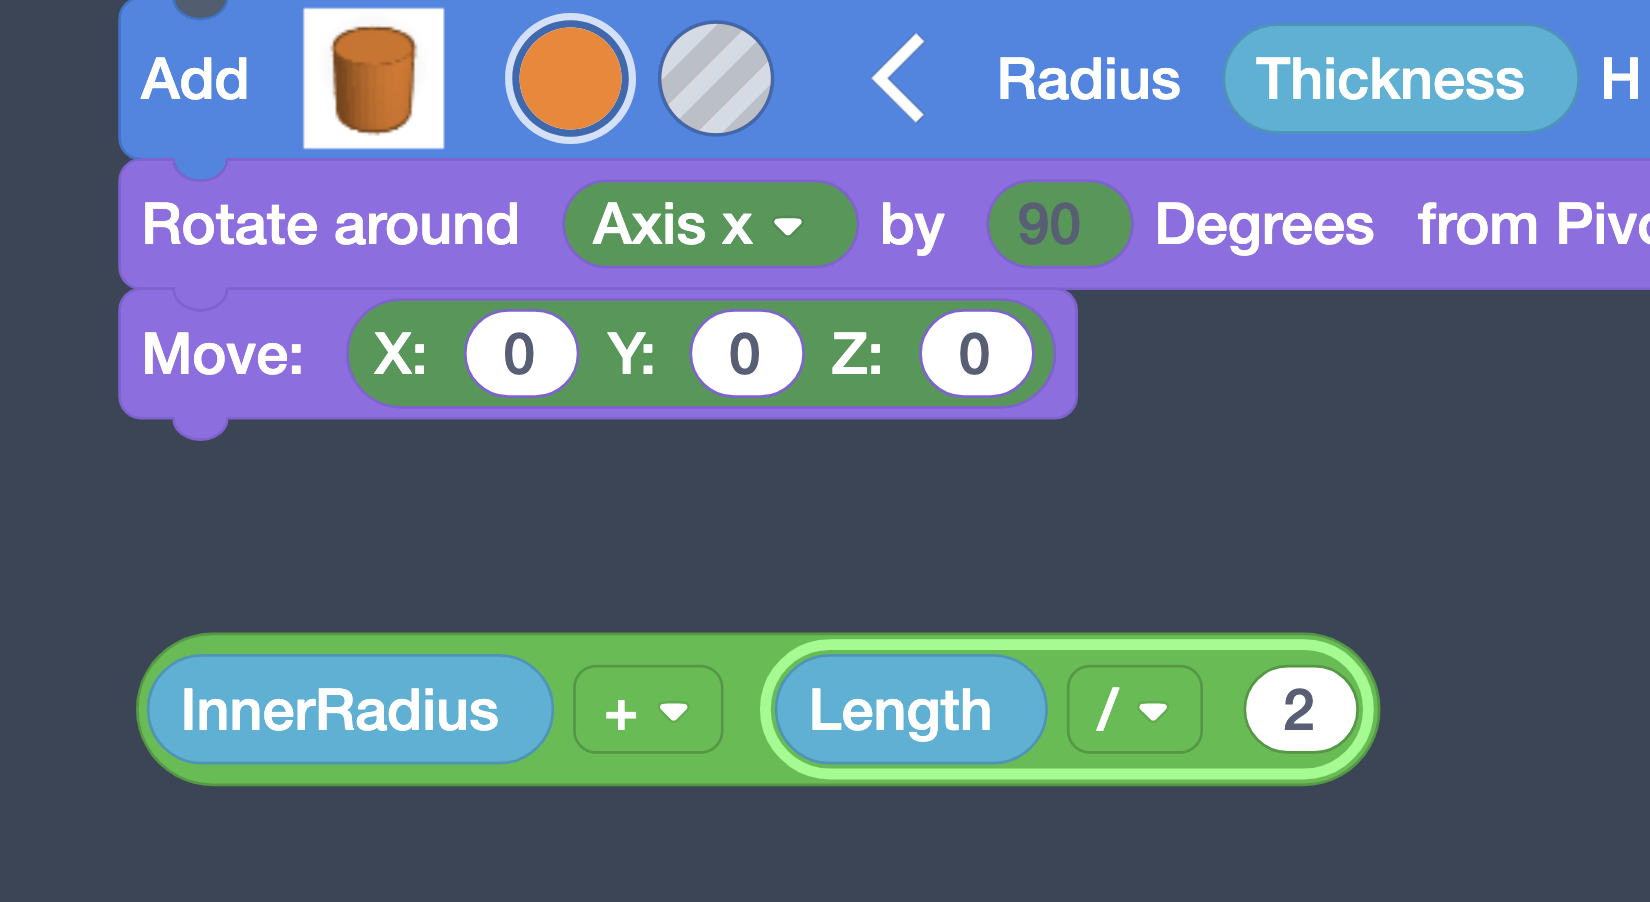Click the Radius parameter label

click(x=1088, y=79)
